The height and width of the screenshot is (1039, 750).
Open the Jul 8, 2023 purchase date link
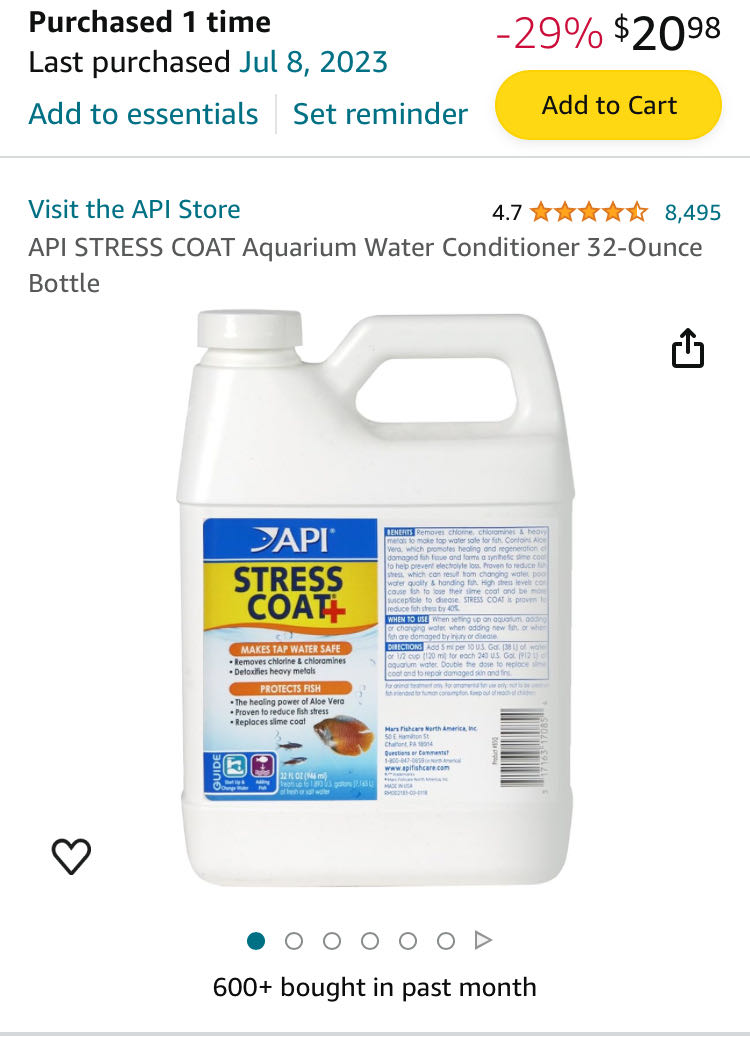click(x=313, y=62)
